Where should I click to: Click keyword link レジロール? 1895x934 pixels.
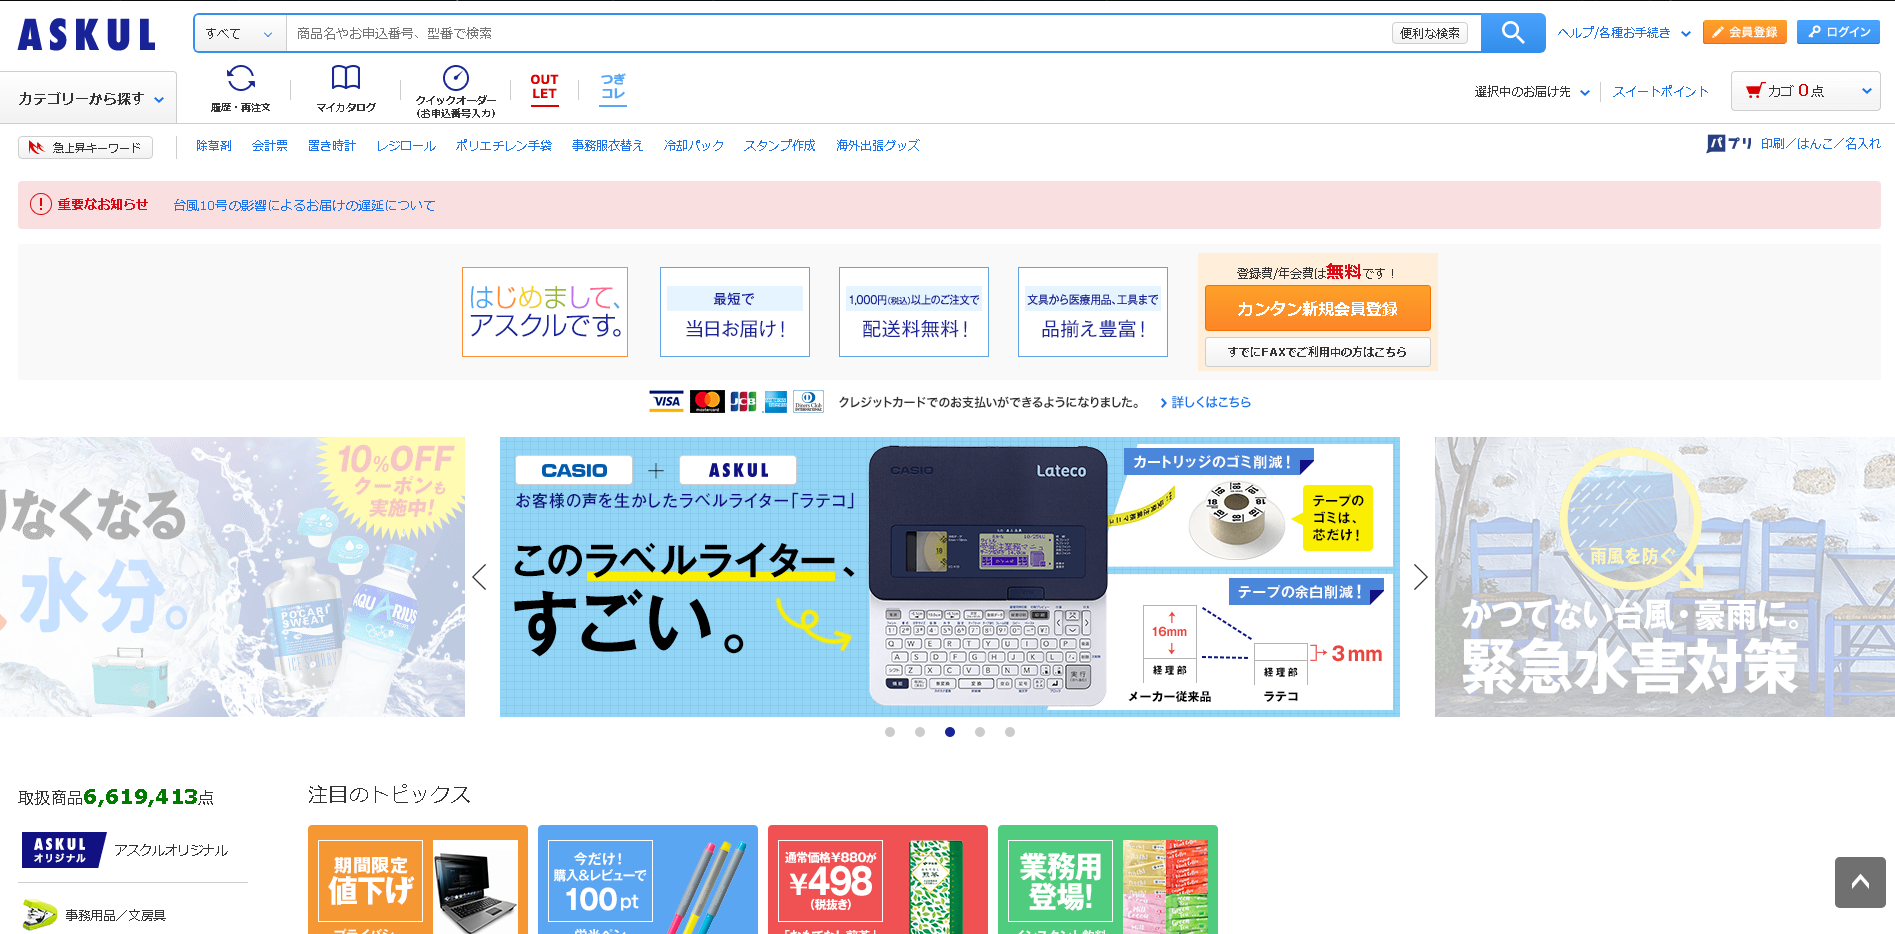406,145
